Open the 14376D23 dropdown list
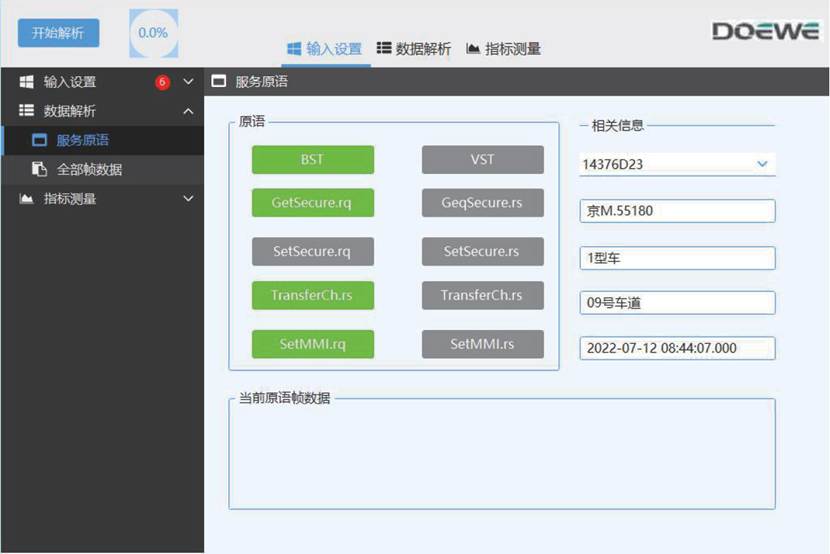830x554 pixels. [762, 163]
